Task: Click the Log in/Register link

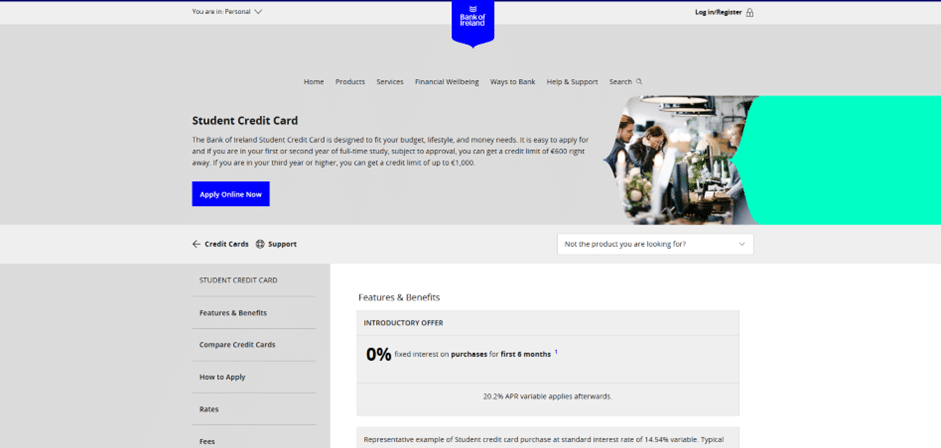Action: 718,12
